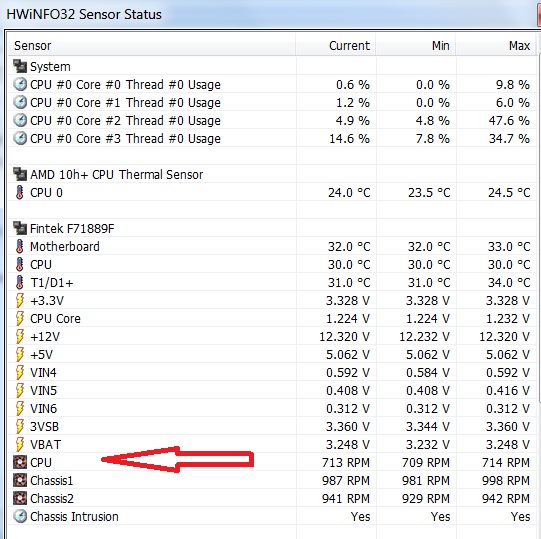Click the T1/D1+ thermometer icon

point(20,283)
